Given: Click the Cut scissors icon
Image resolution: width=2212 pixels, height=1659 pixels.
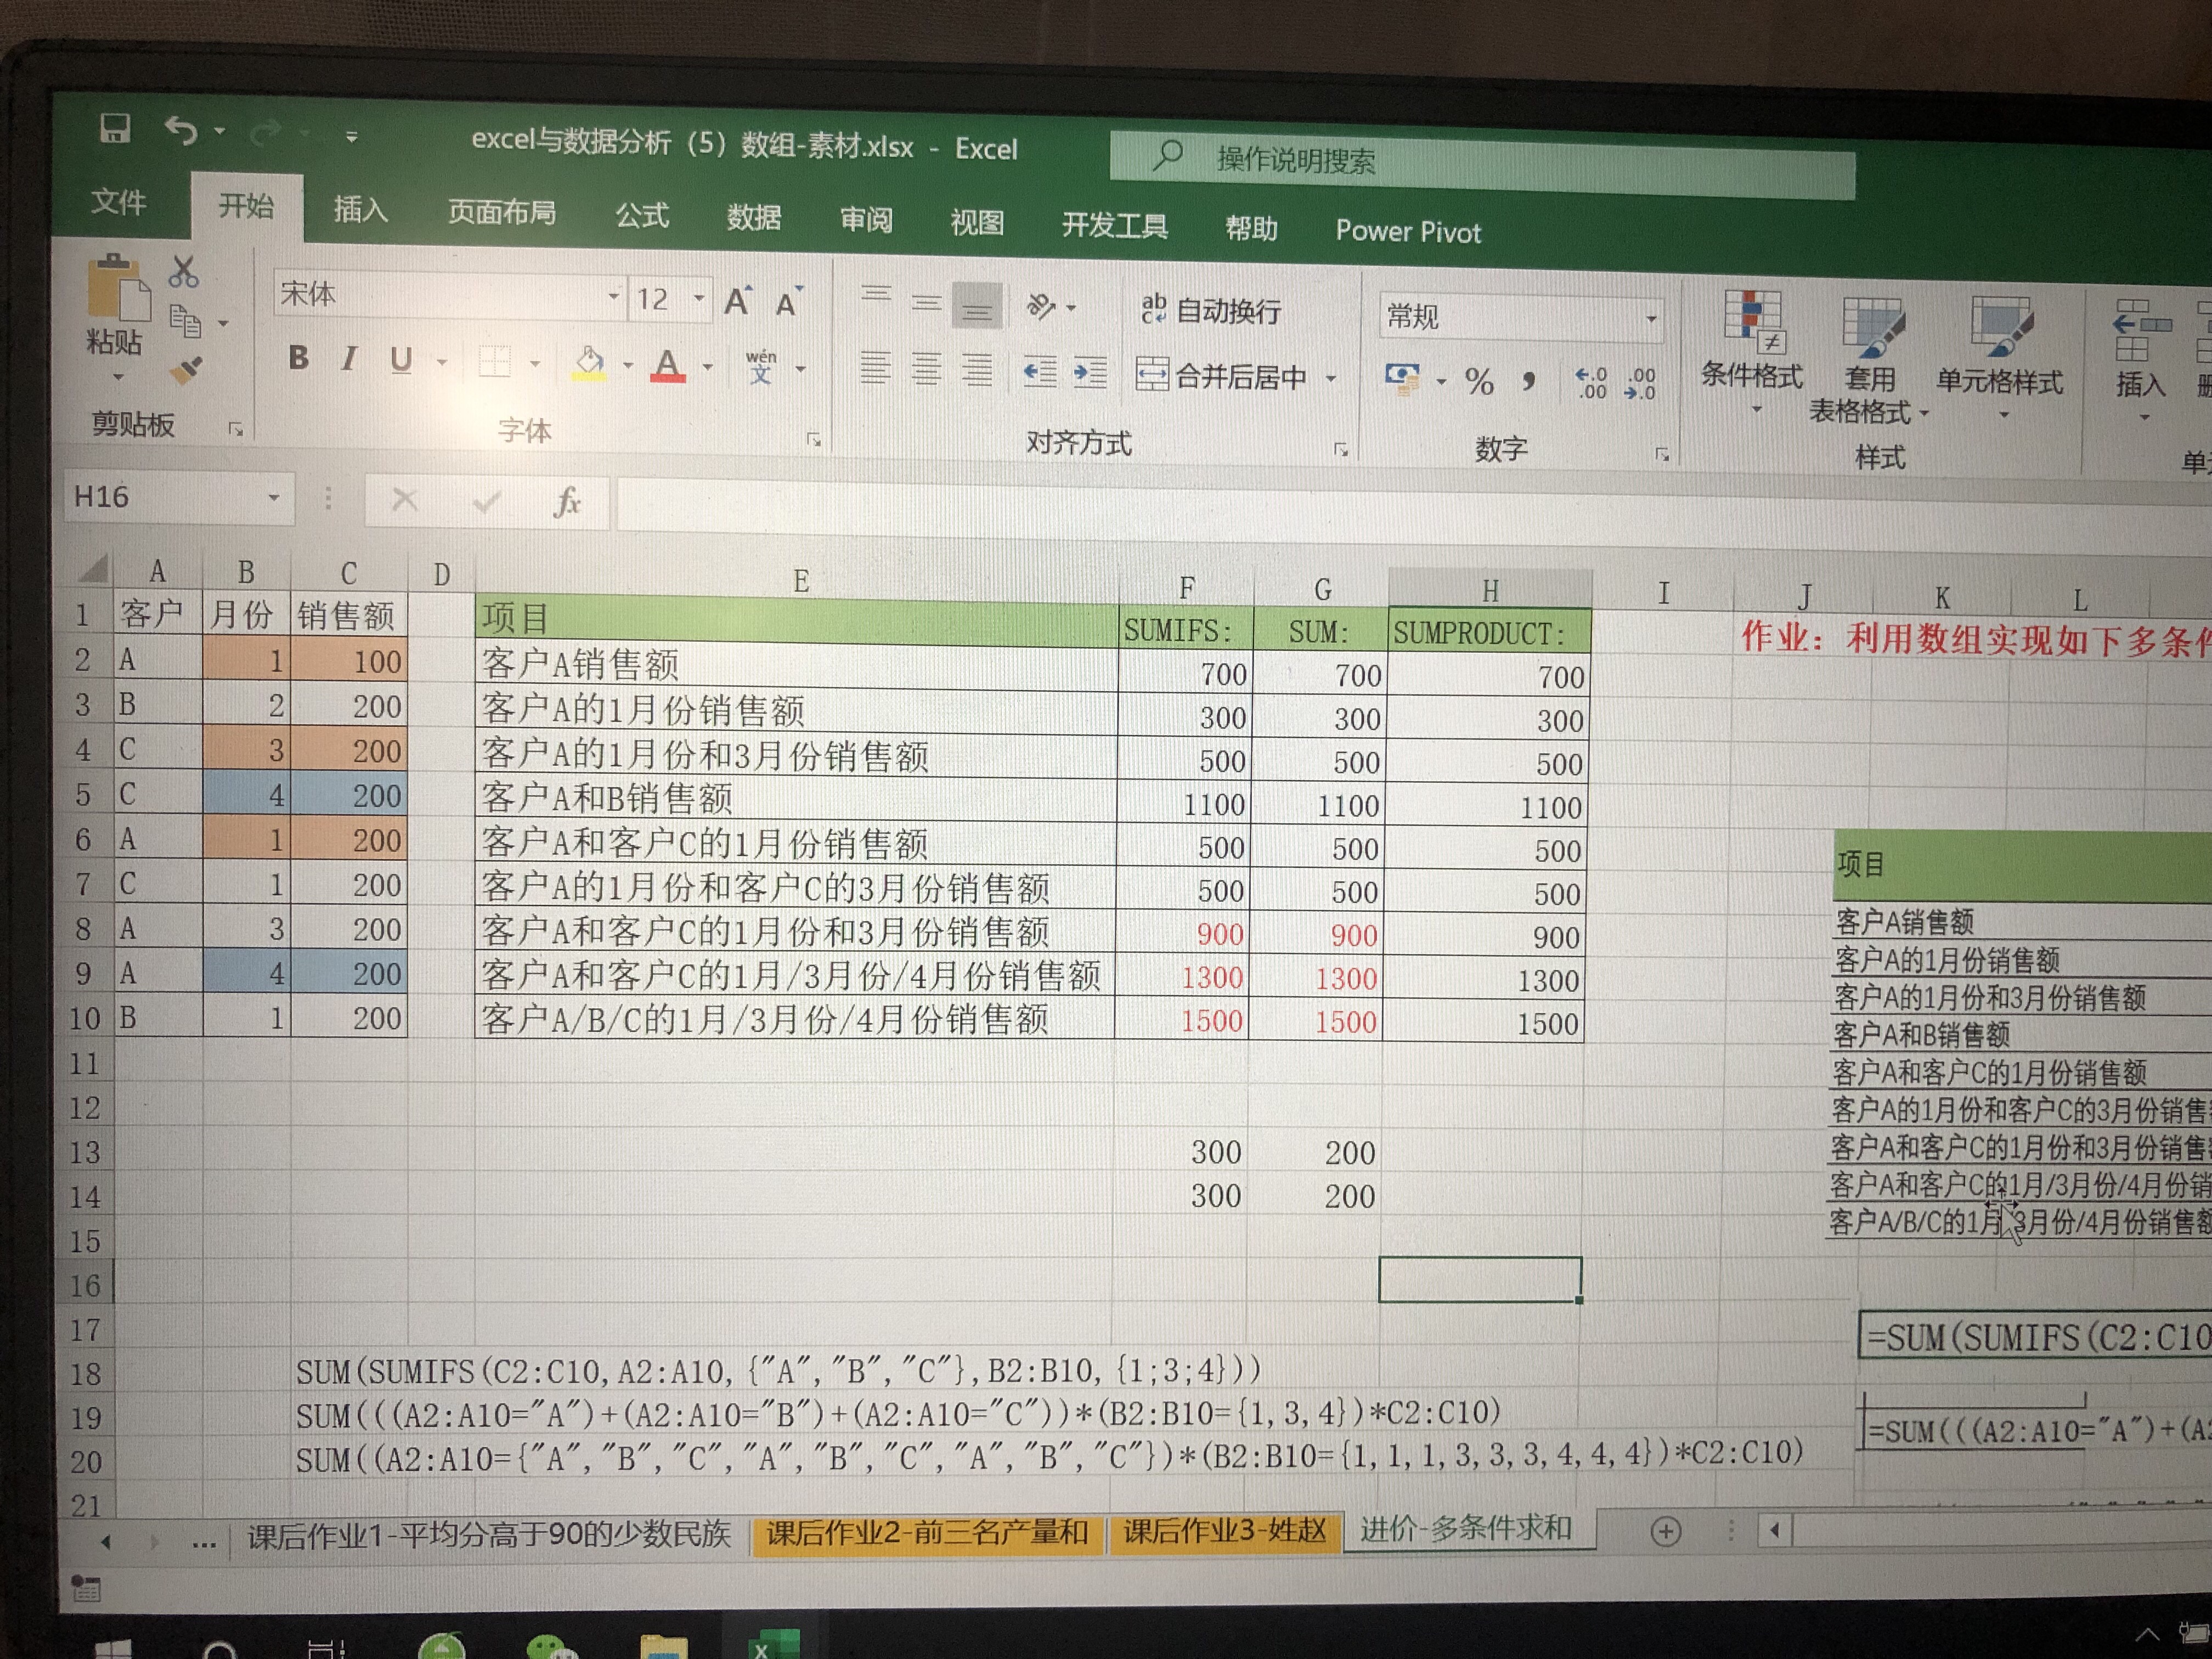Looking at the screenshot, I should click(184, 272).
